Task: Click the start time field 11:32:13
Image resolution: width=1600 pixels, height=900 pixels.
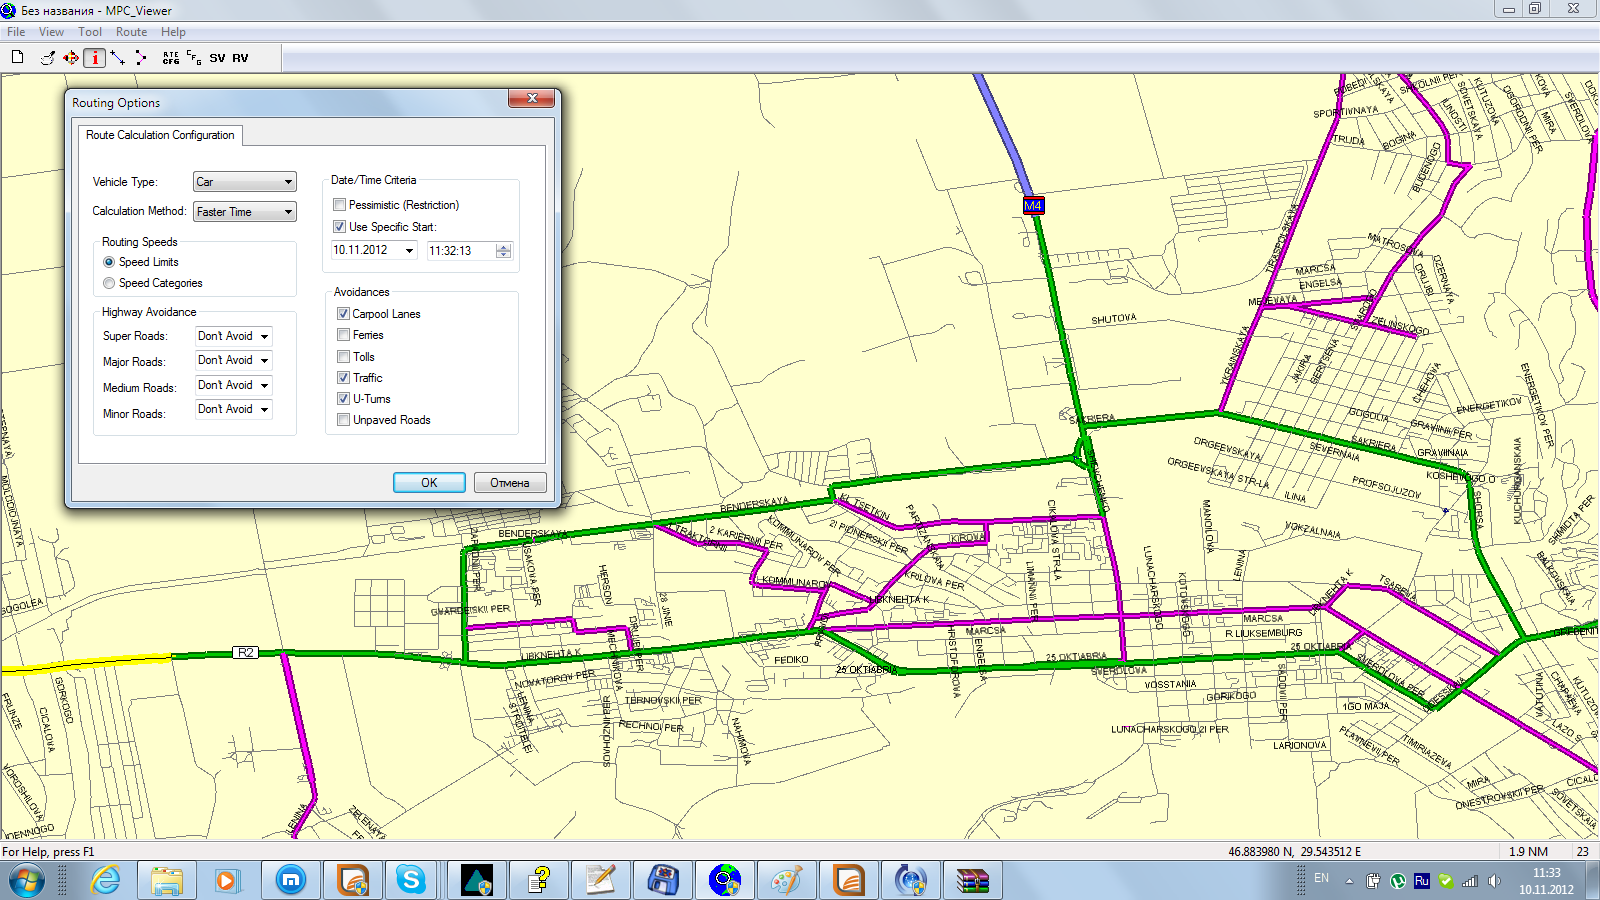Action: point(459,251)
